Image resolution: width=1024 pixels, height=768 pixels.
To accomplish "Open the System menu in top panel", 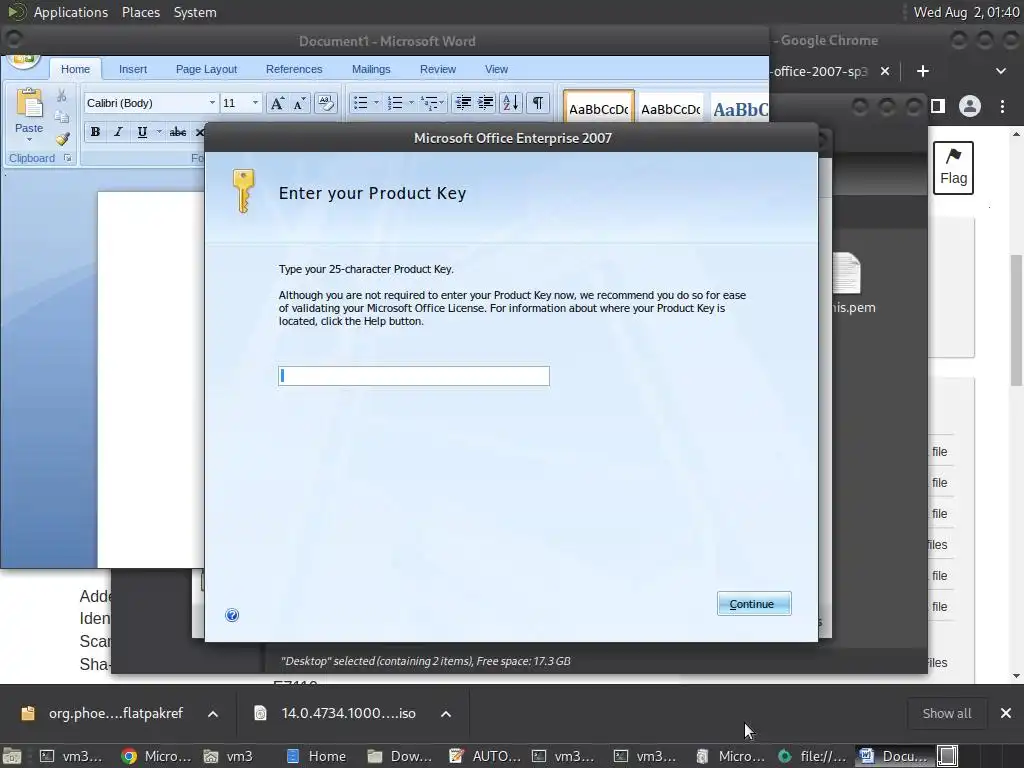I will 195,12.
